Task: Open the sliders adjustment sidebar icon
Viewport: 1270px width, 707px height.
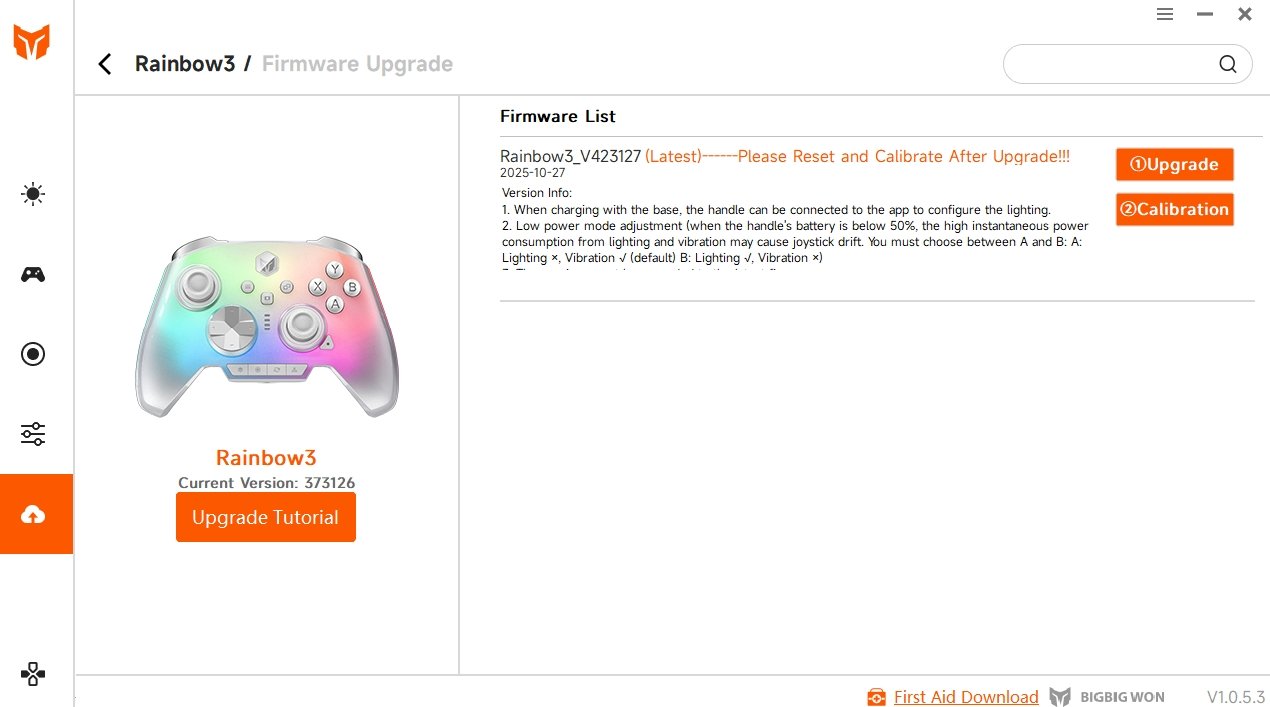Action: pyautogui.click(x=33, y=434)
